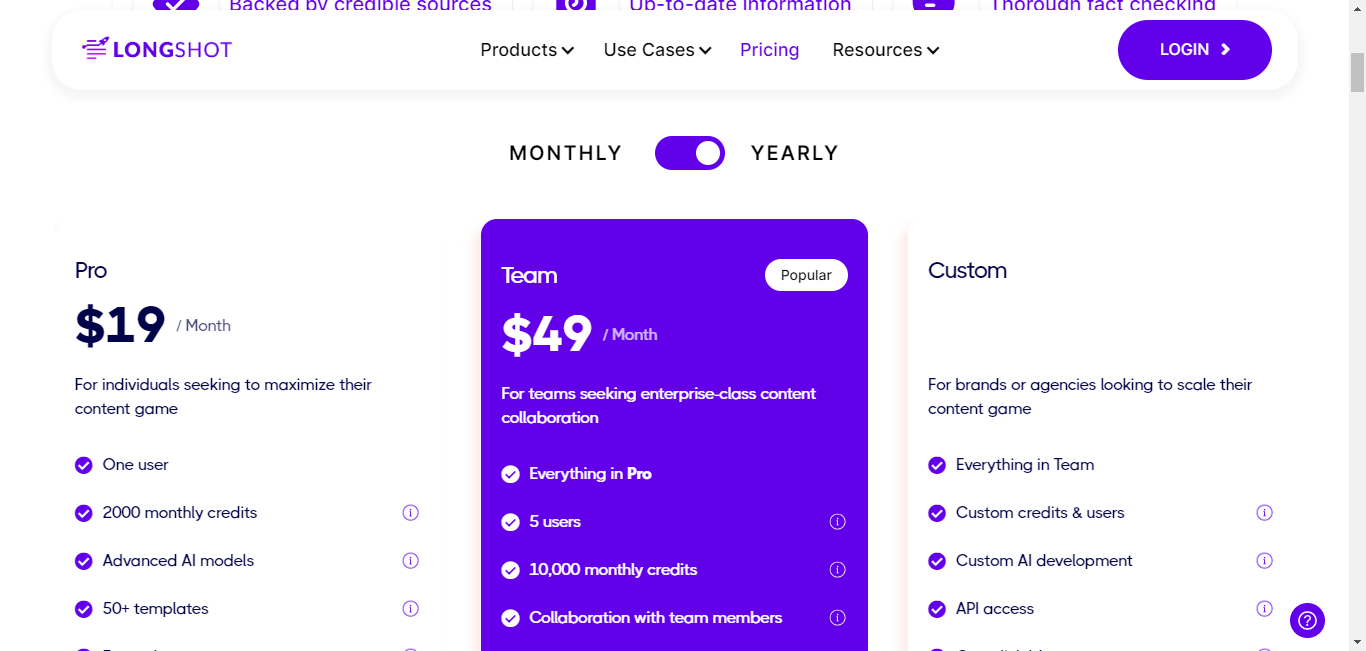The height and width of the screenshot is (651, 1366).
Task: Open info icon for Custom AI development
Action: click(x=1264, y=561)
